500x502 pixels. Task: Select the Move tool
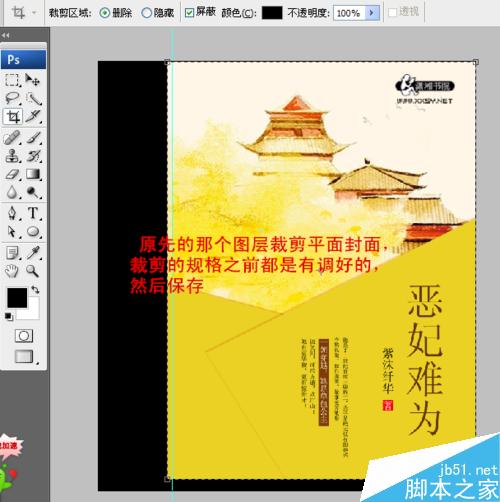33,80
